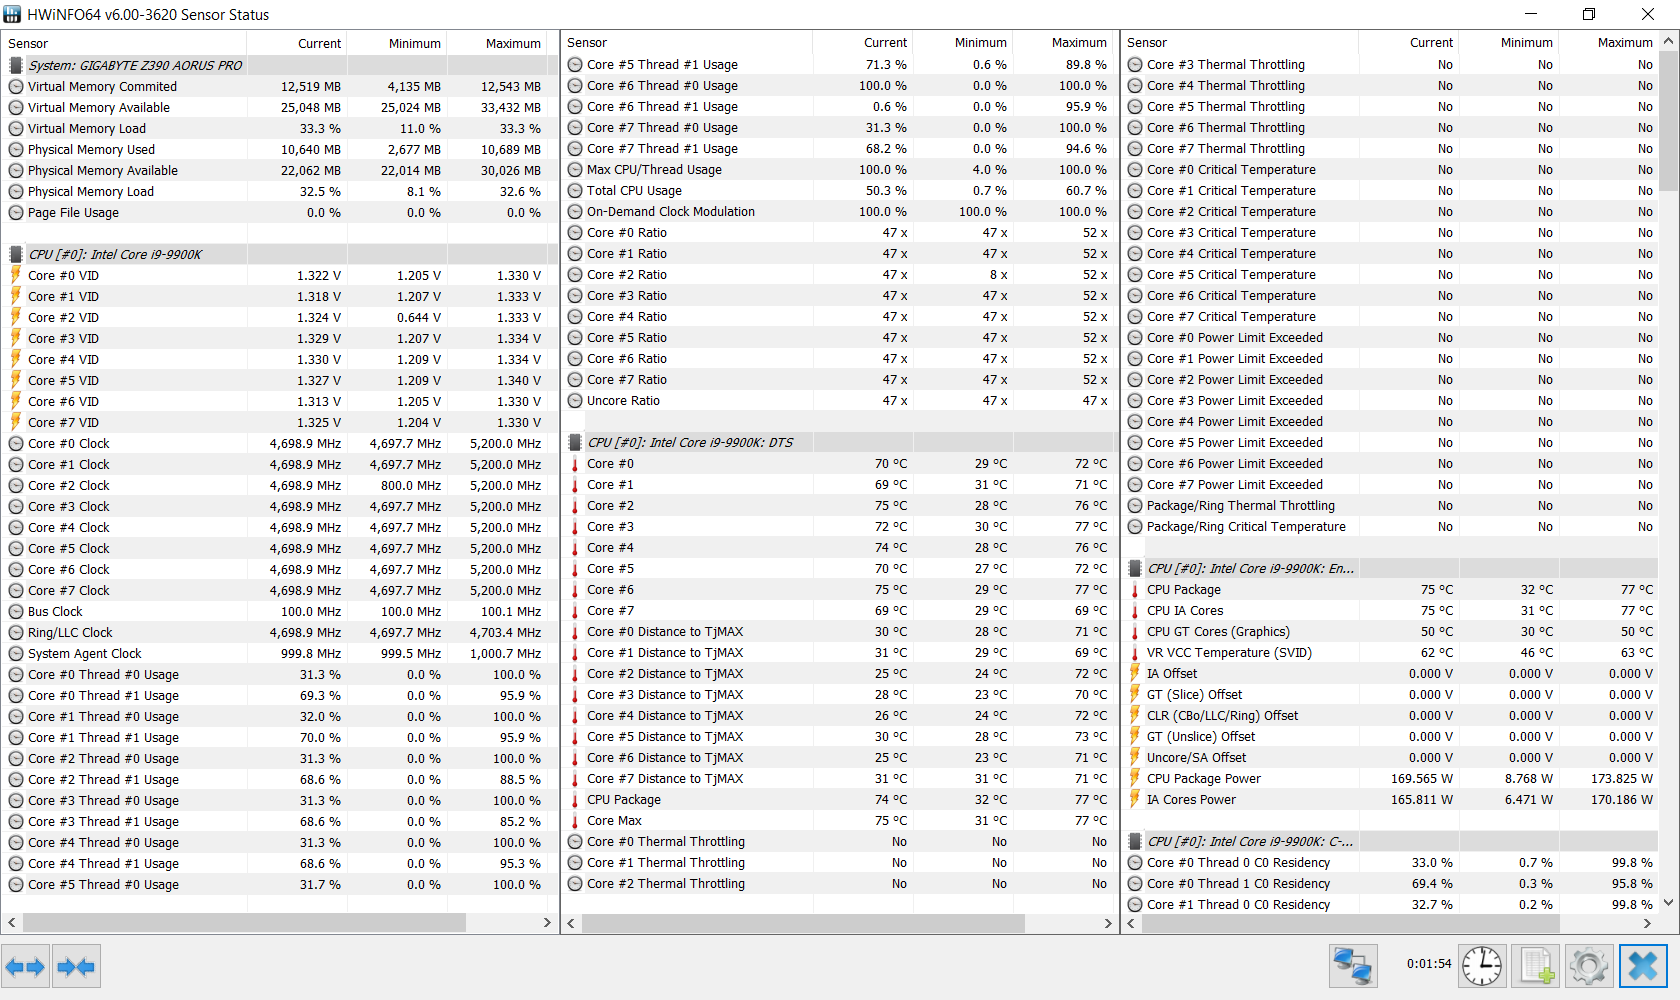The image size is (1680, 1000).
Task: Click Sensor column header above Core #5 Thread #1 Usage
Action: click(x=587, y=42)
